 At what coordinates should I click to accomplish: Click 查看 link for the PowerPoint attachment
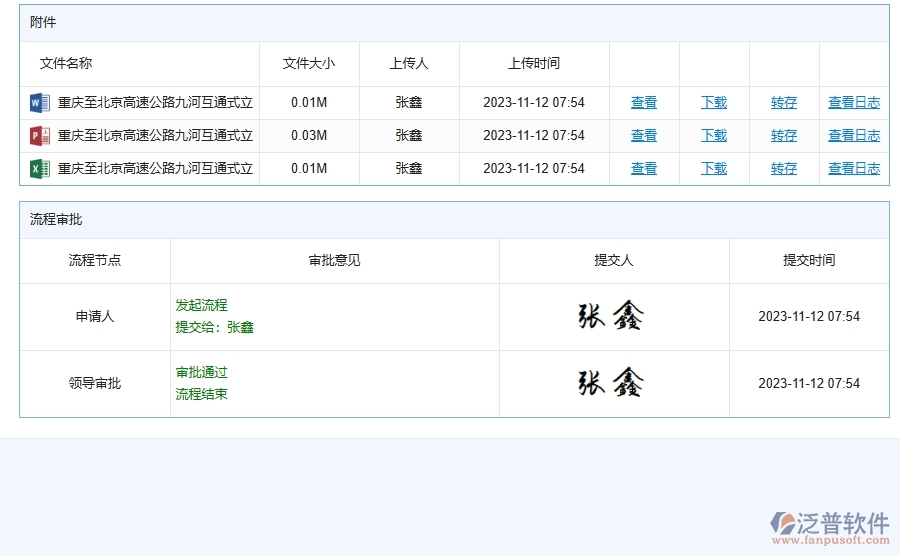(644, 135)
